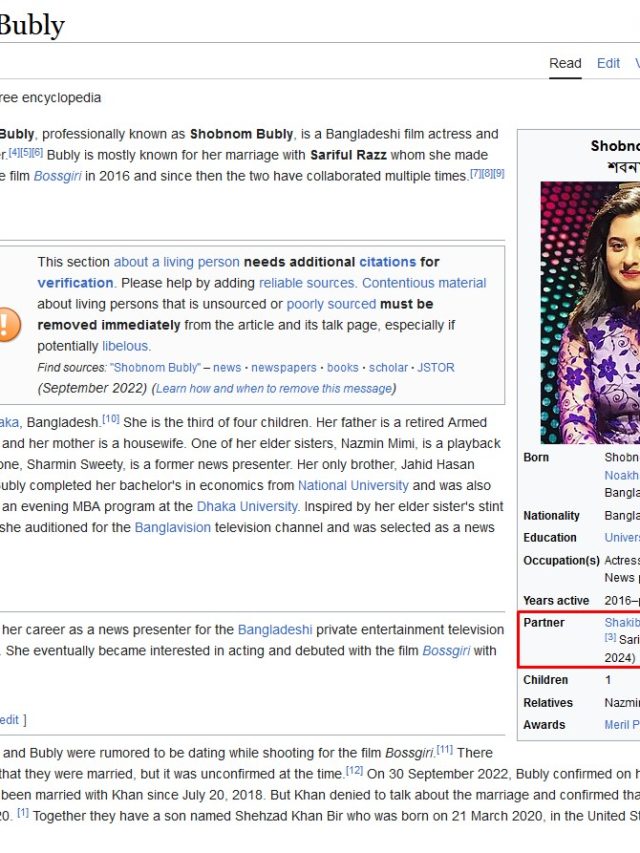Select the 'Occupation(s)' infobox label
Viewport: 640px width, 853px height.
click(x=562, y=560)
